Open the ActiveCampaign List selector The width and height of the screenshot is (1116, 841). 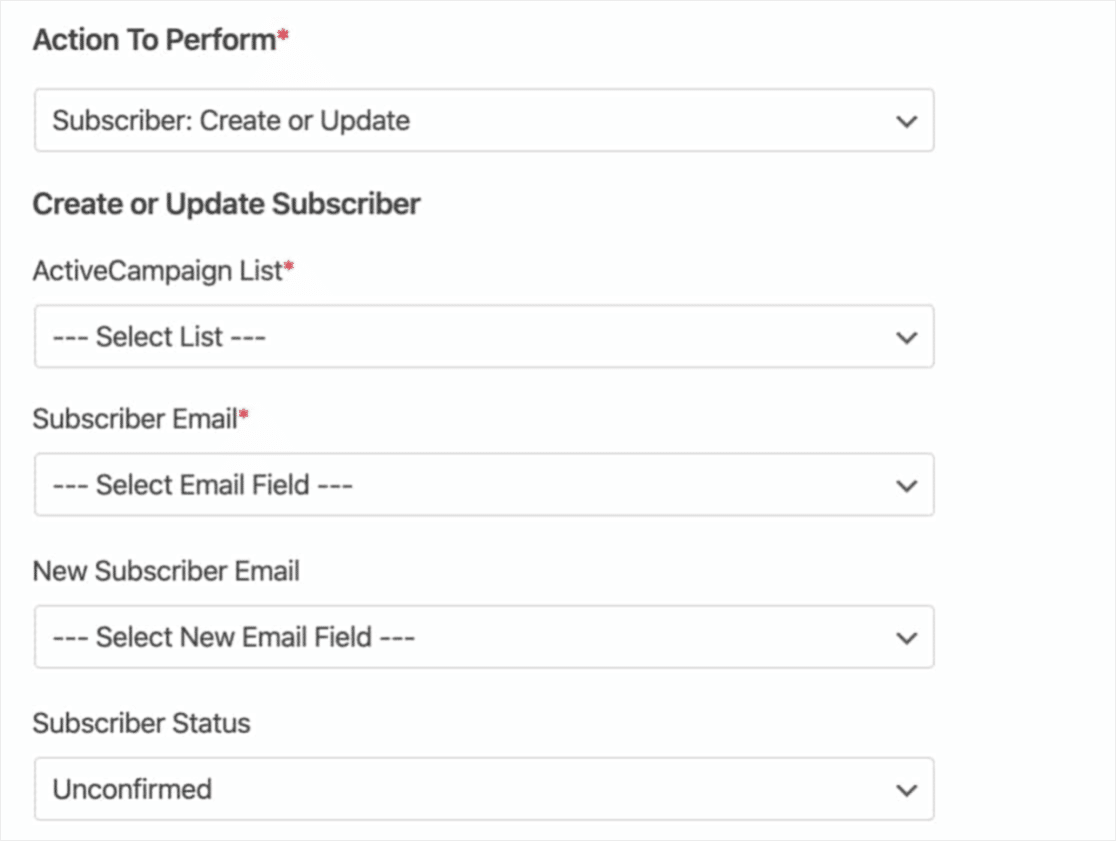tap(484, 337)
